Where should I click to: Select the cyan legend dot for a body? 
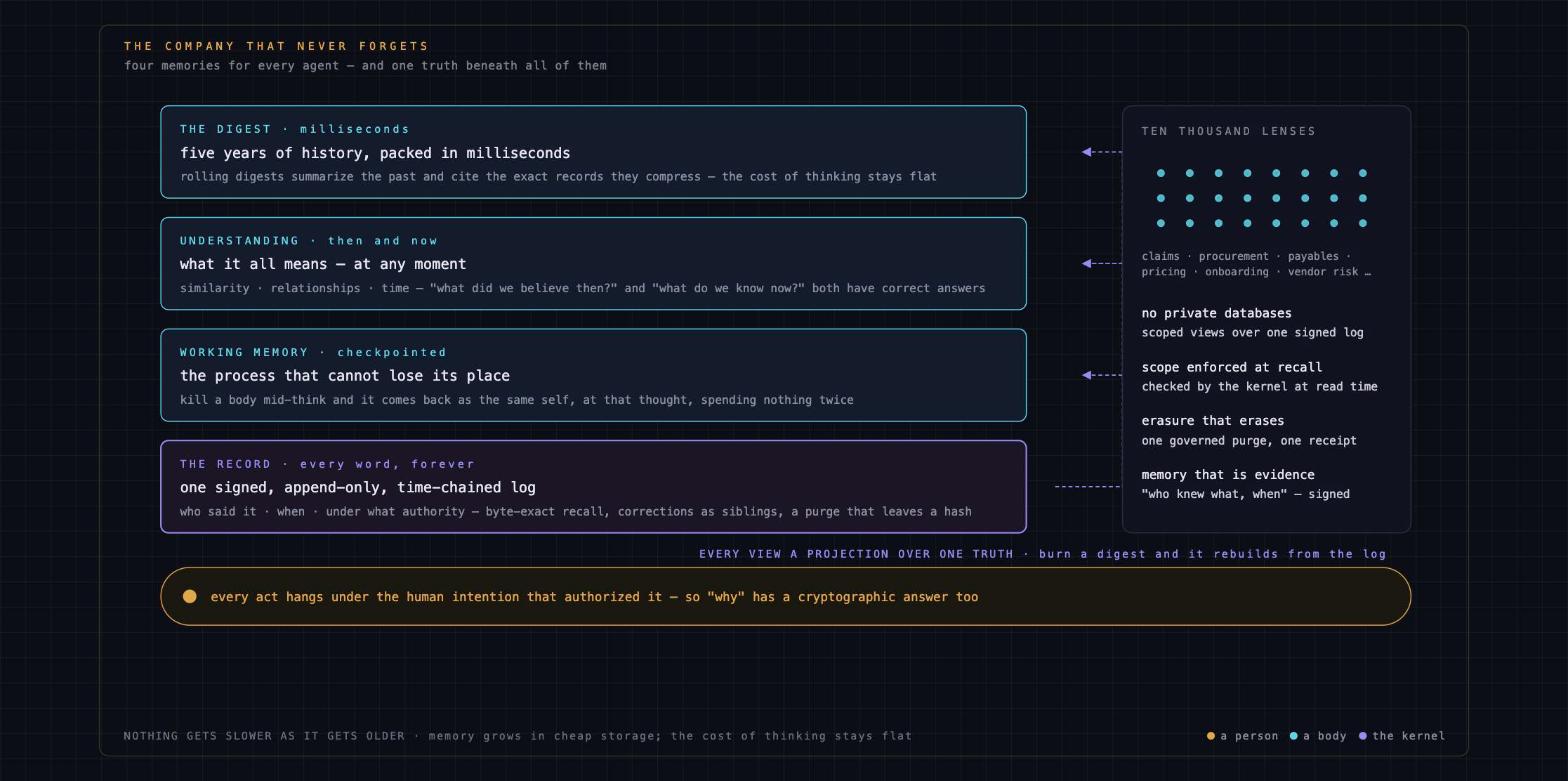(x=1294, y=736)
